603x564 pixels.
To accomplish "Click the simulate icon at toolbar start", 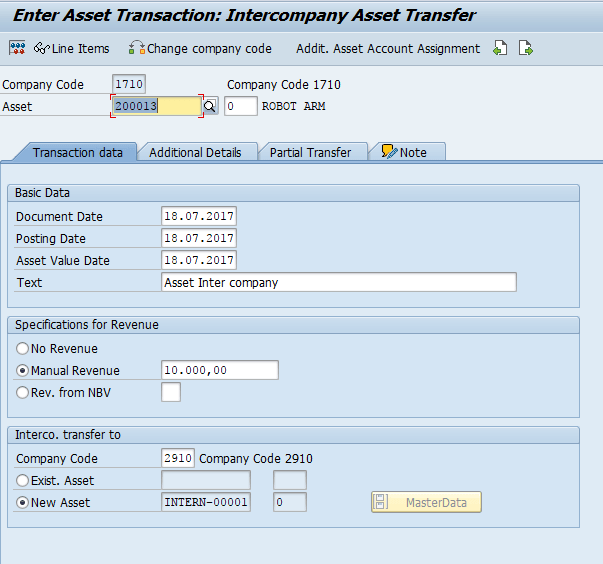I will 17,48.
